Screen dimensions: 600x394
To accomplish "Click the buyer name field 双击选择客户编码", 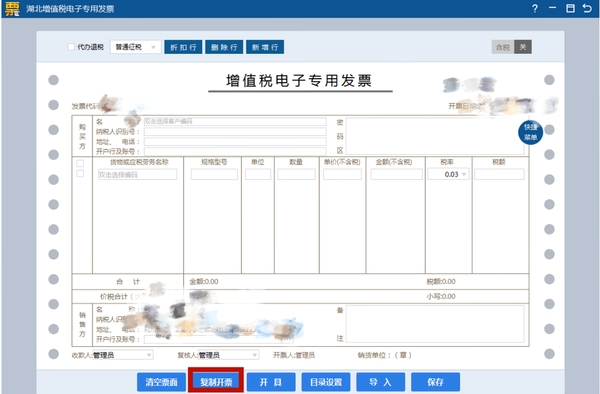I will 235,121.
